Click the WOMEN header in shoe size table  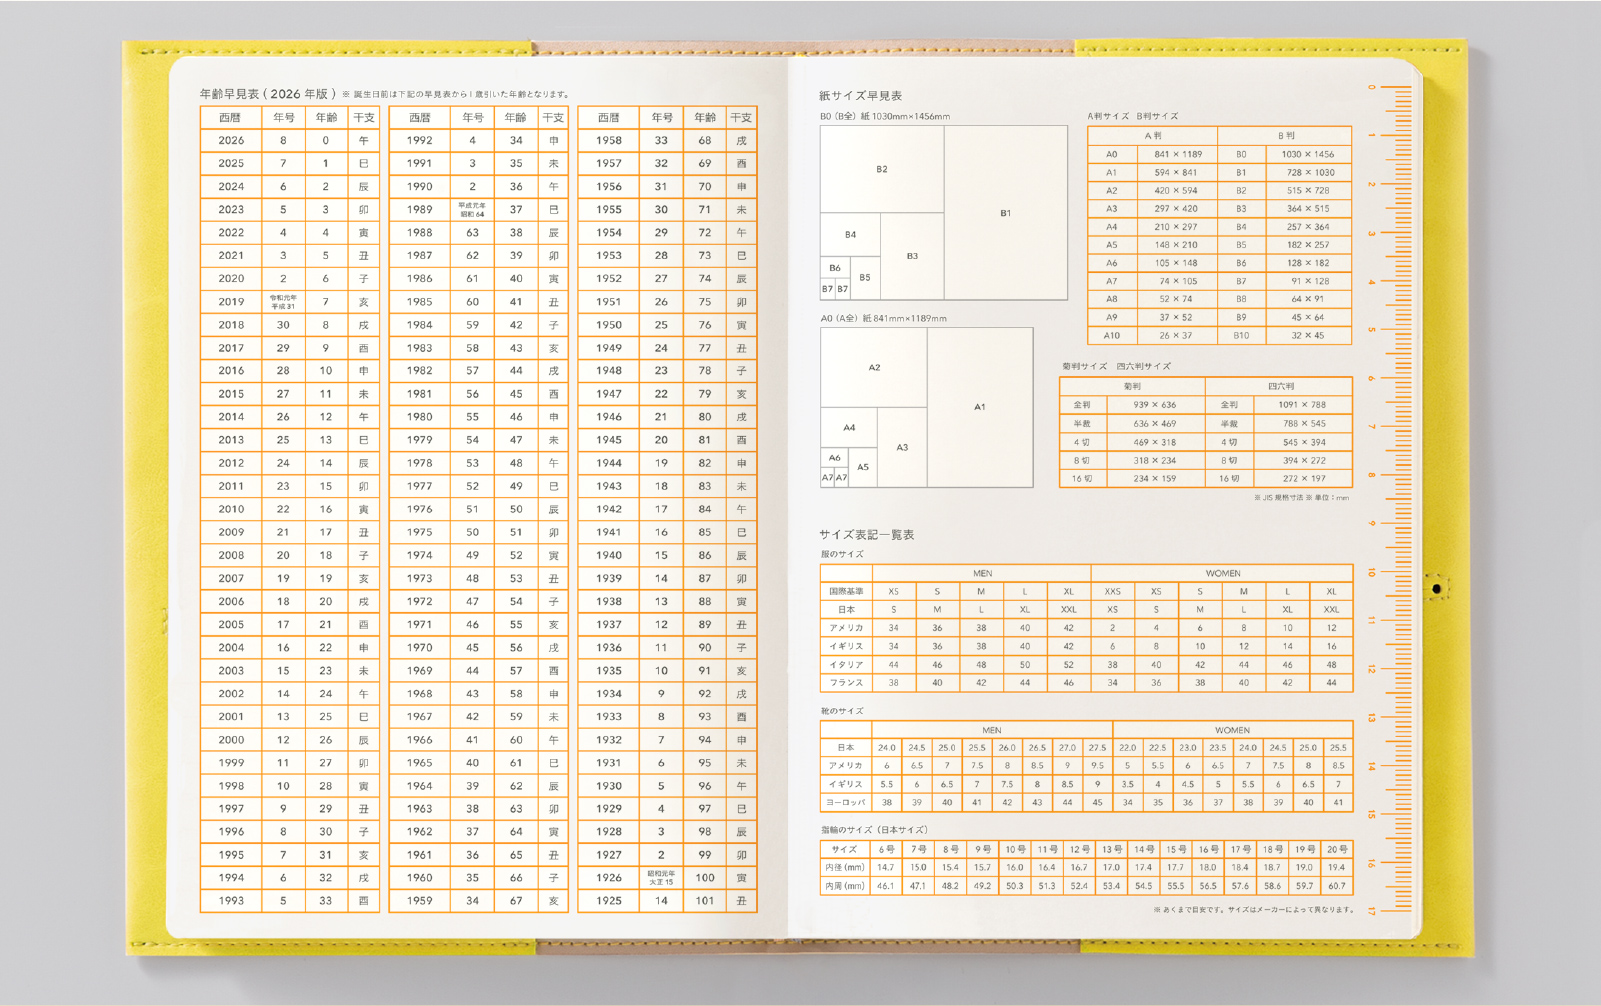[1232, 730]
